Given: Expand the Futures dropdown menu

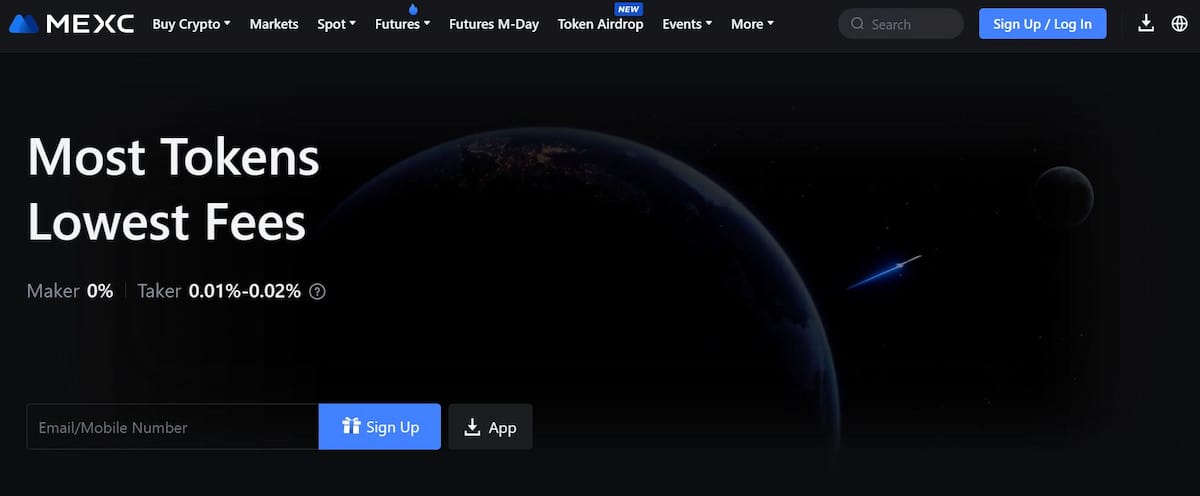Looking at the screenshot, I should (x=403, y=24).
